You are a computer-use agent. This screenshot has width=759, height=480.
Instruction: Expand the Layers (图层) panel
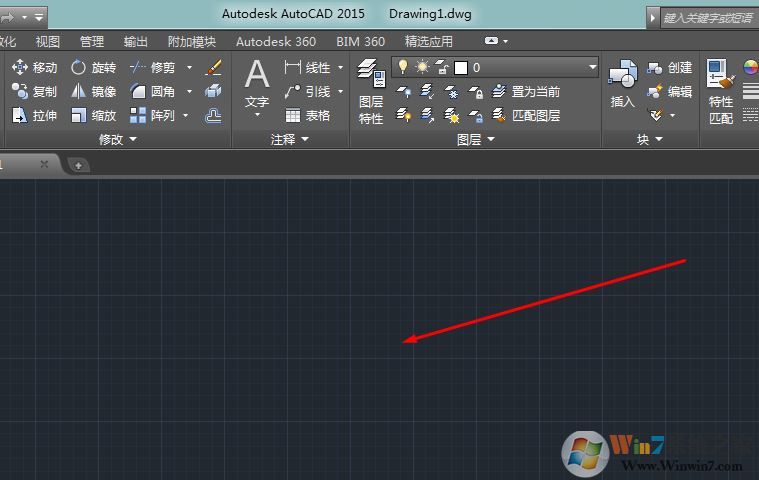click(476, 139)
